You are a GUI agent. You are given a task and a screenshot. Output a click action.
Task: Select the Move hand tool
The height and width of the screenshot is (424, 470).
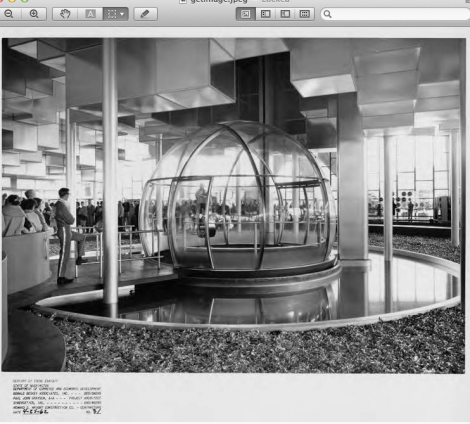65,14
